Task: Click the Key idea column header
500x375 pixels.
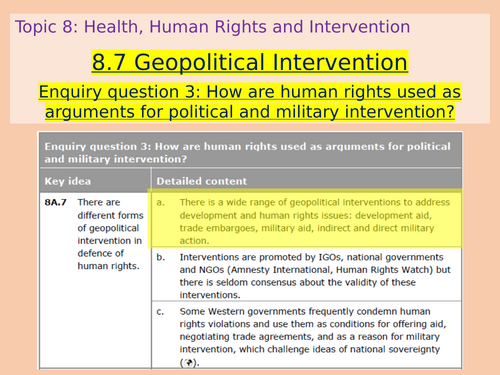Action: (x=68, y=181)
